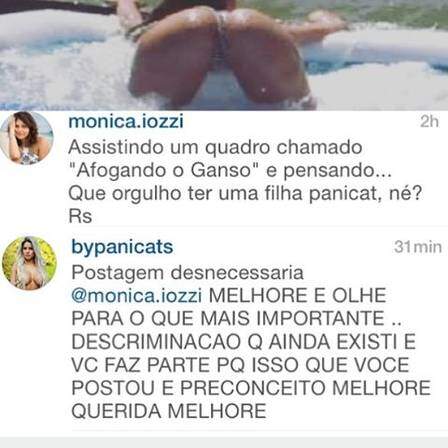
Task: Tap the monica.iozzi username
Action: pos(126,121)
